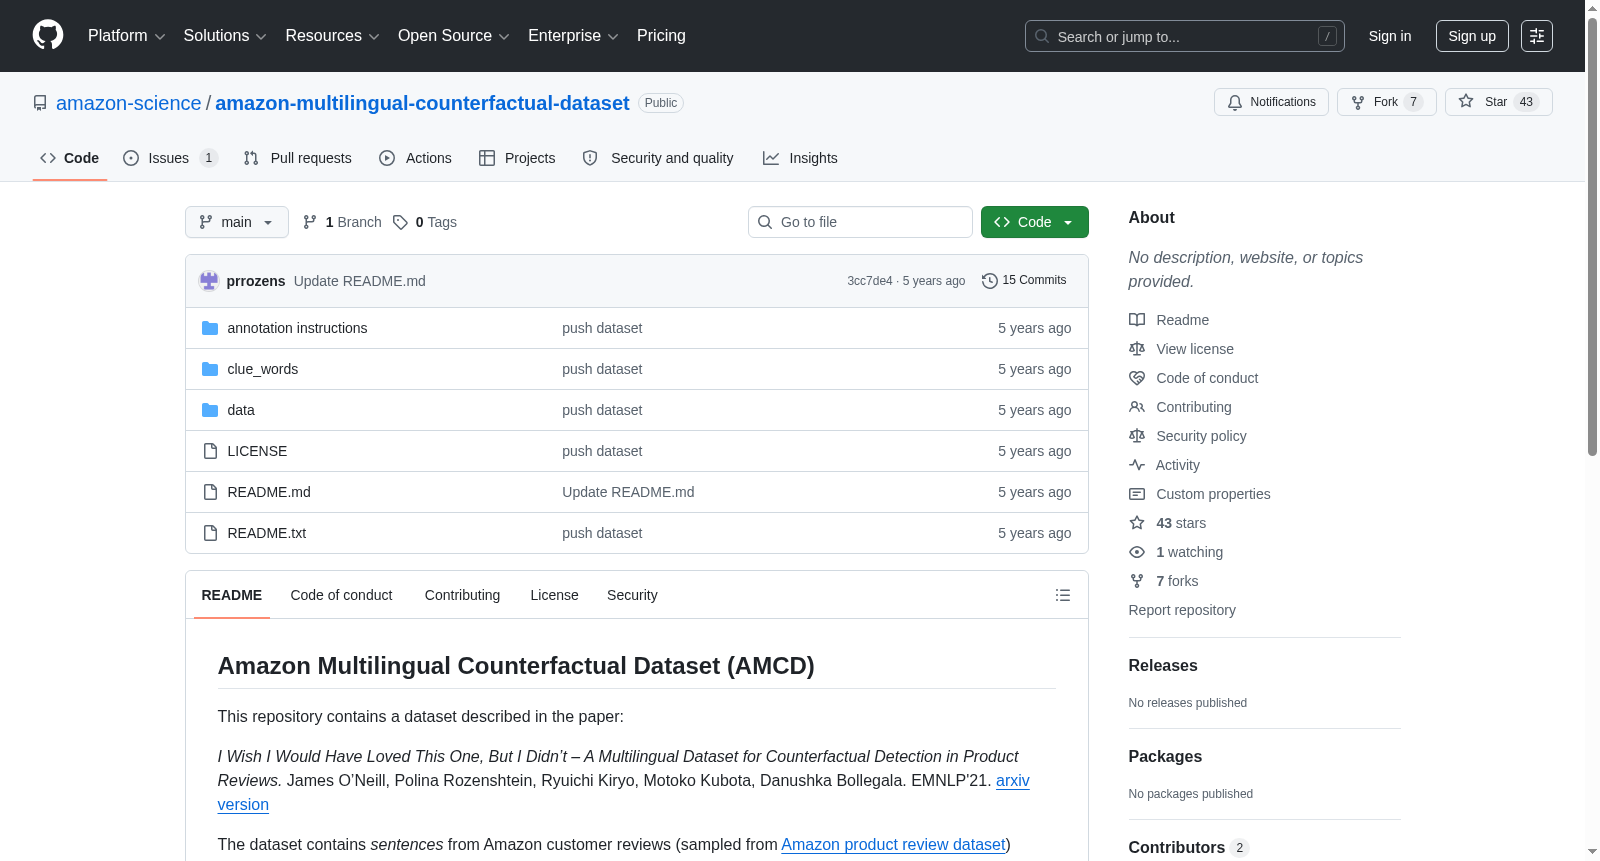Open the main branch selector dropdown
Image resolution: width=1600 pixels, height=861 pixels.
pos(237,222)
